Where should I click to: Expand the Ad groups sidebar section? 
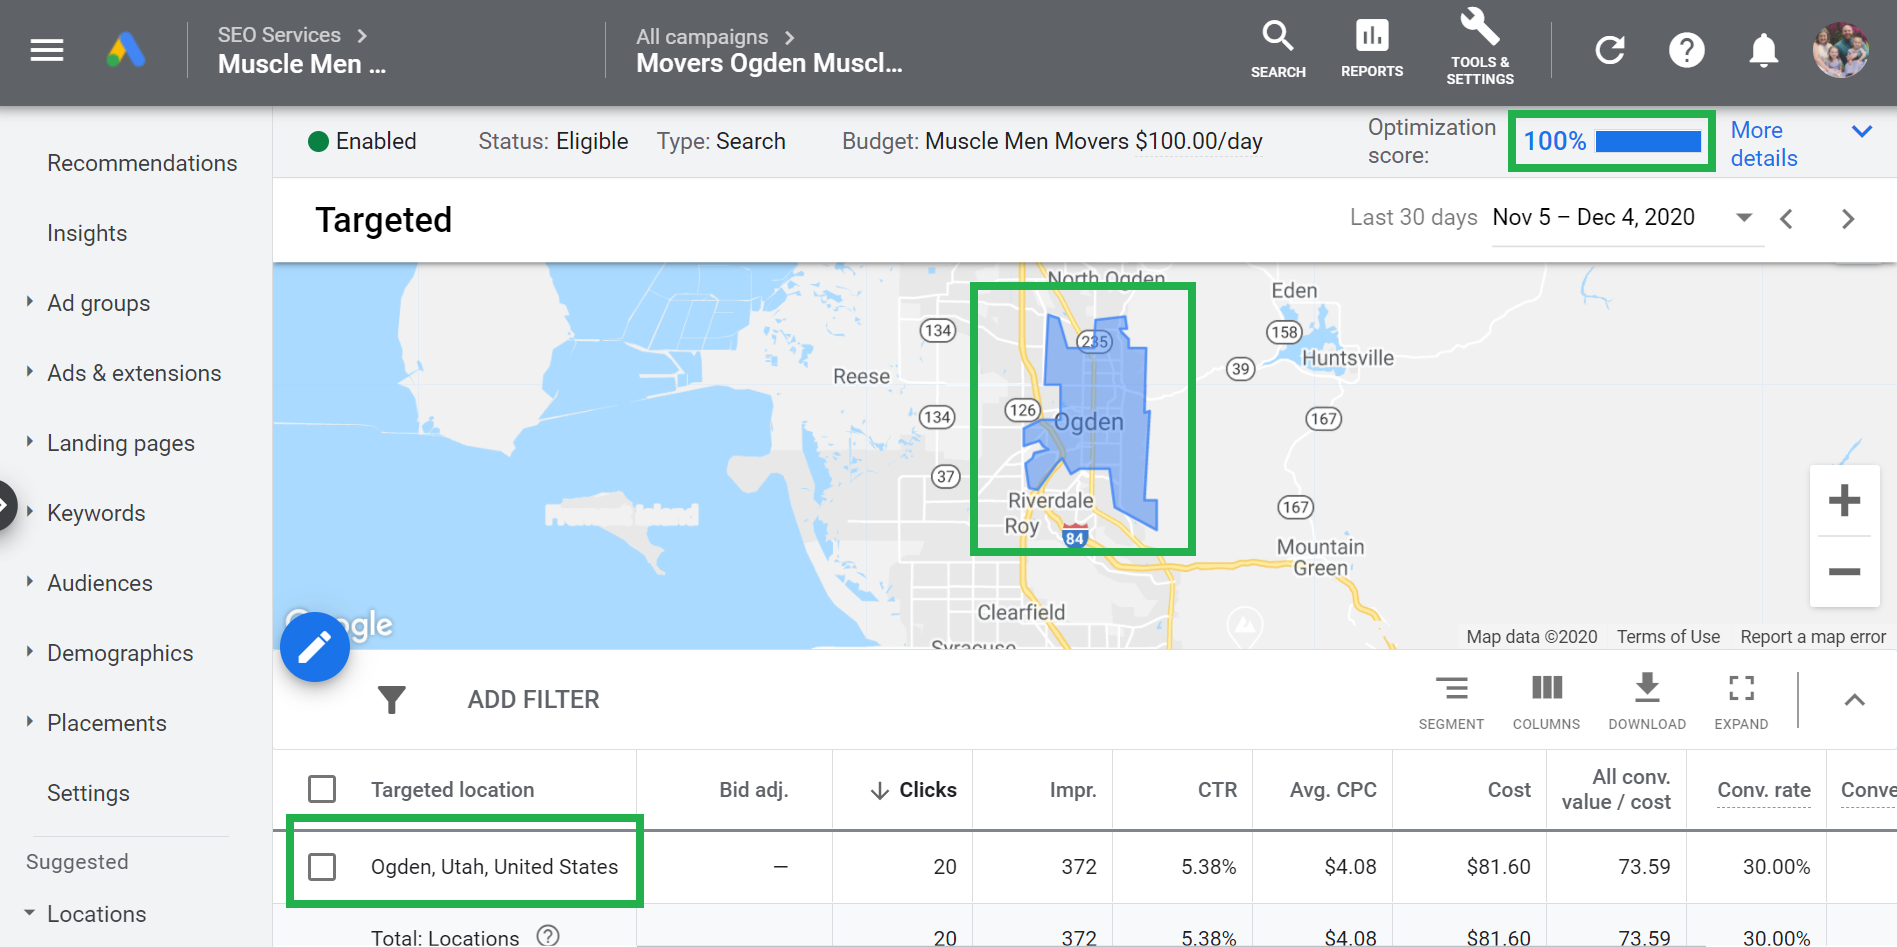pos(30,302)
